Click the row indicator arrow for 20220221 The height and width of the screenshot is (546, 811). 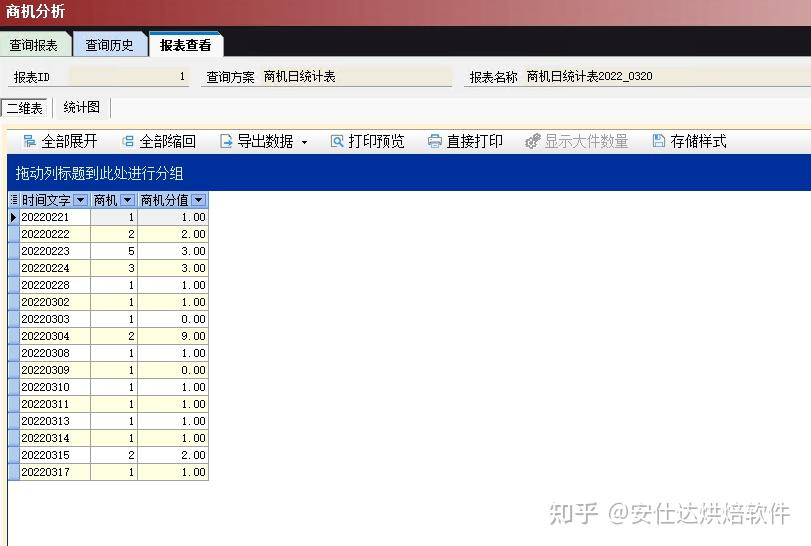point(14,217)
